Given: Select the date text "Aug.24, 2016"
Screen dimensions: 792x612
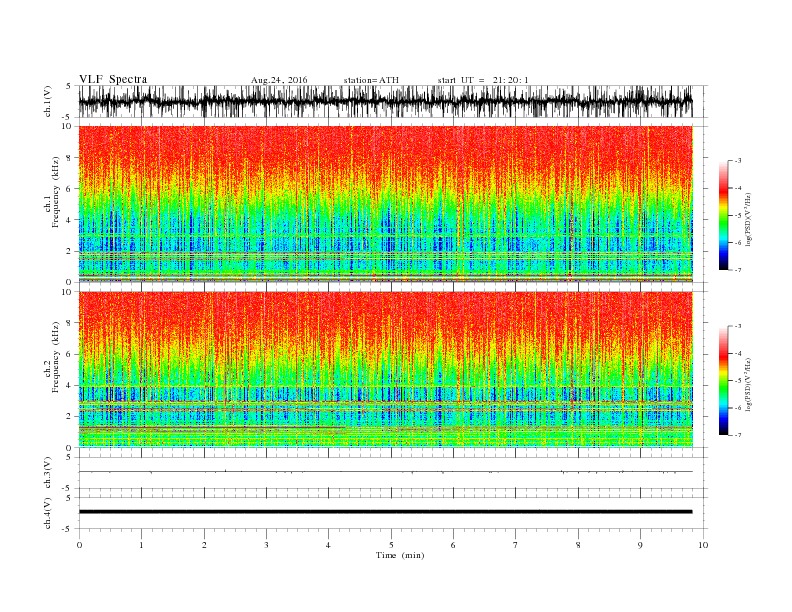Looking at the screenshot, I should (279, 80).
